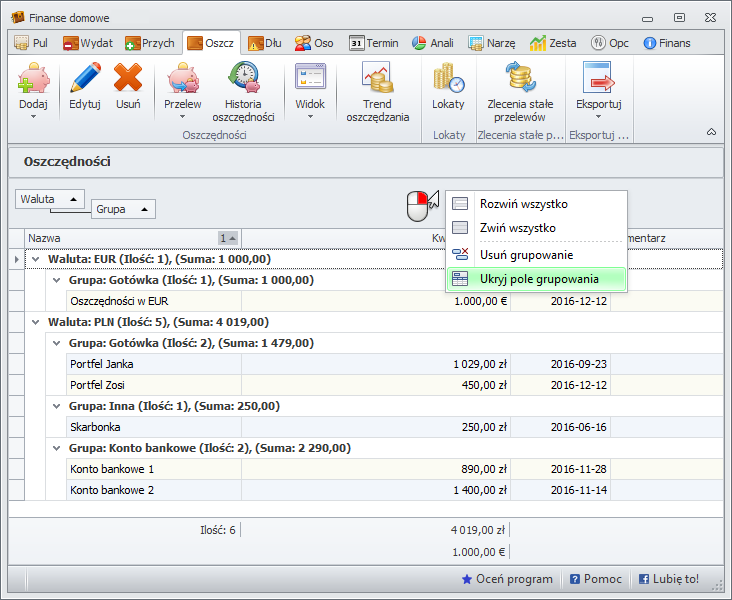732x600 pixels.
Task: Choose Rozwiń wszystko in context menu
Action: 523,204
